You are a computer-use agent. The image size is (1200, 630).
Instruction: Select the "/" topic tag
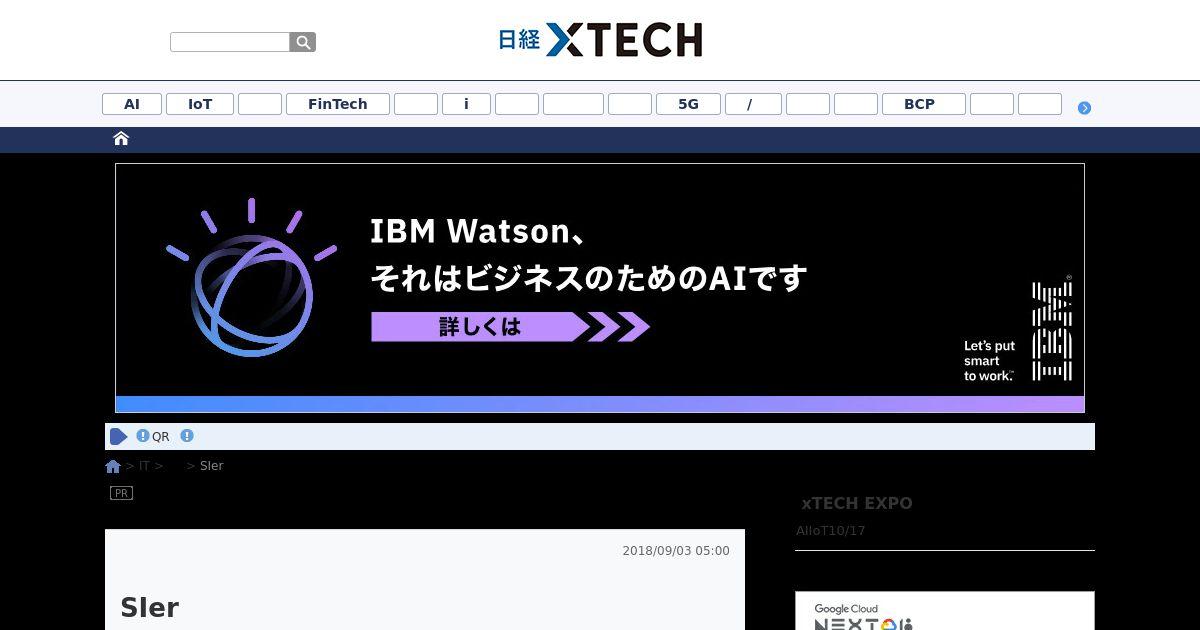[x=753, y=104]
